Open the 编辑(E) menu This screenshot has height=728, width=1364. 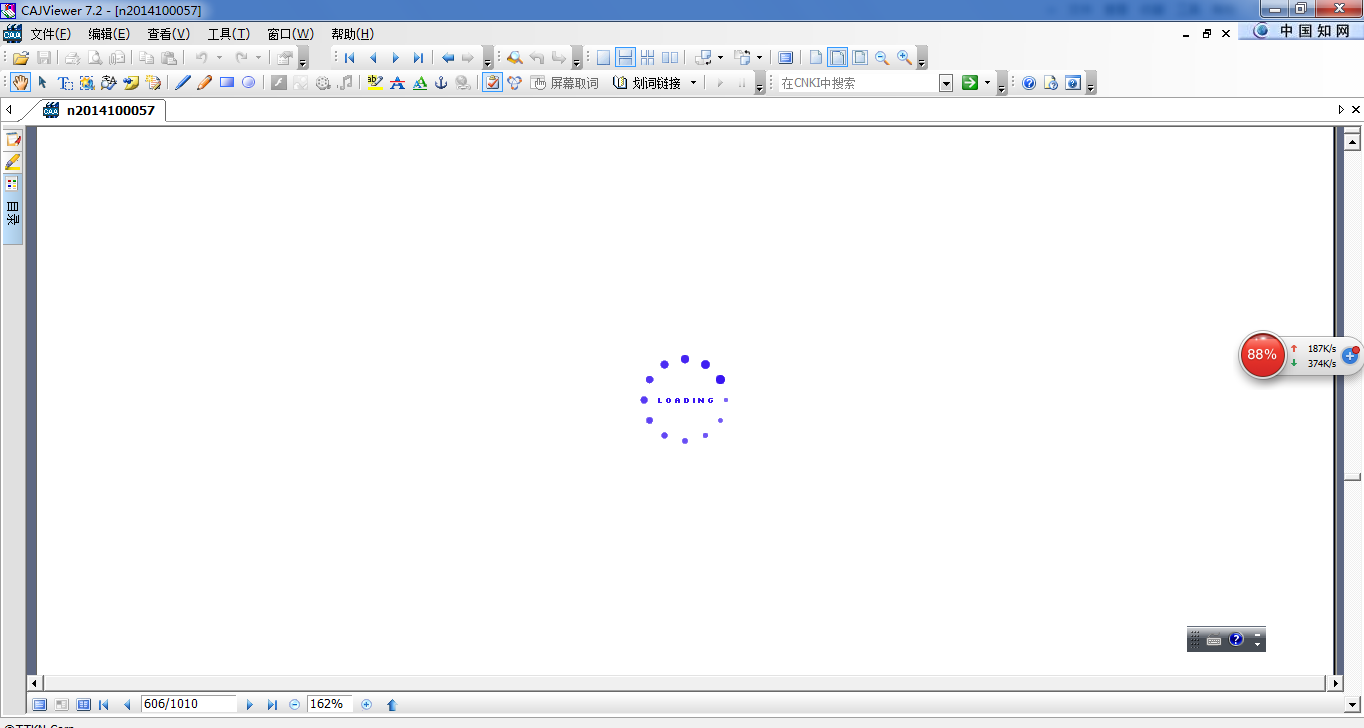109,34
